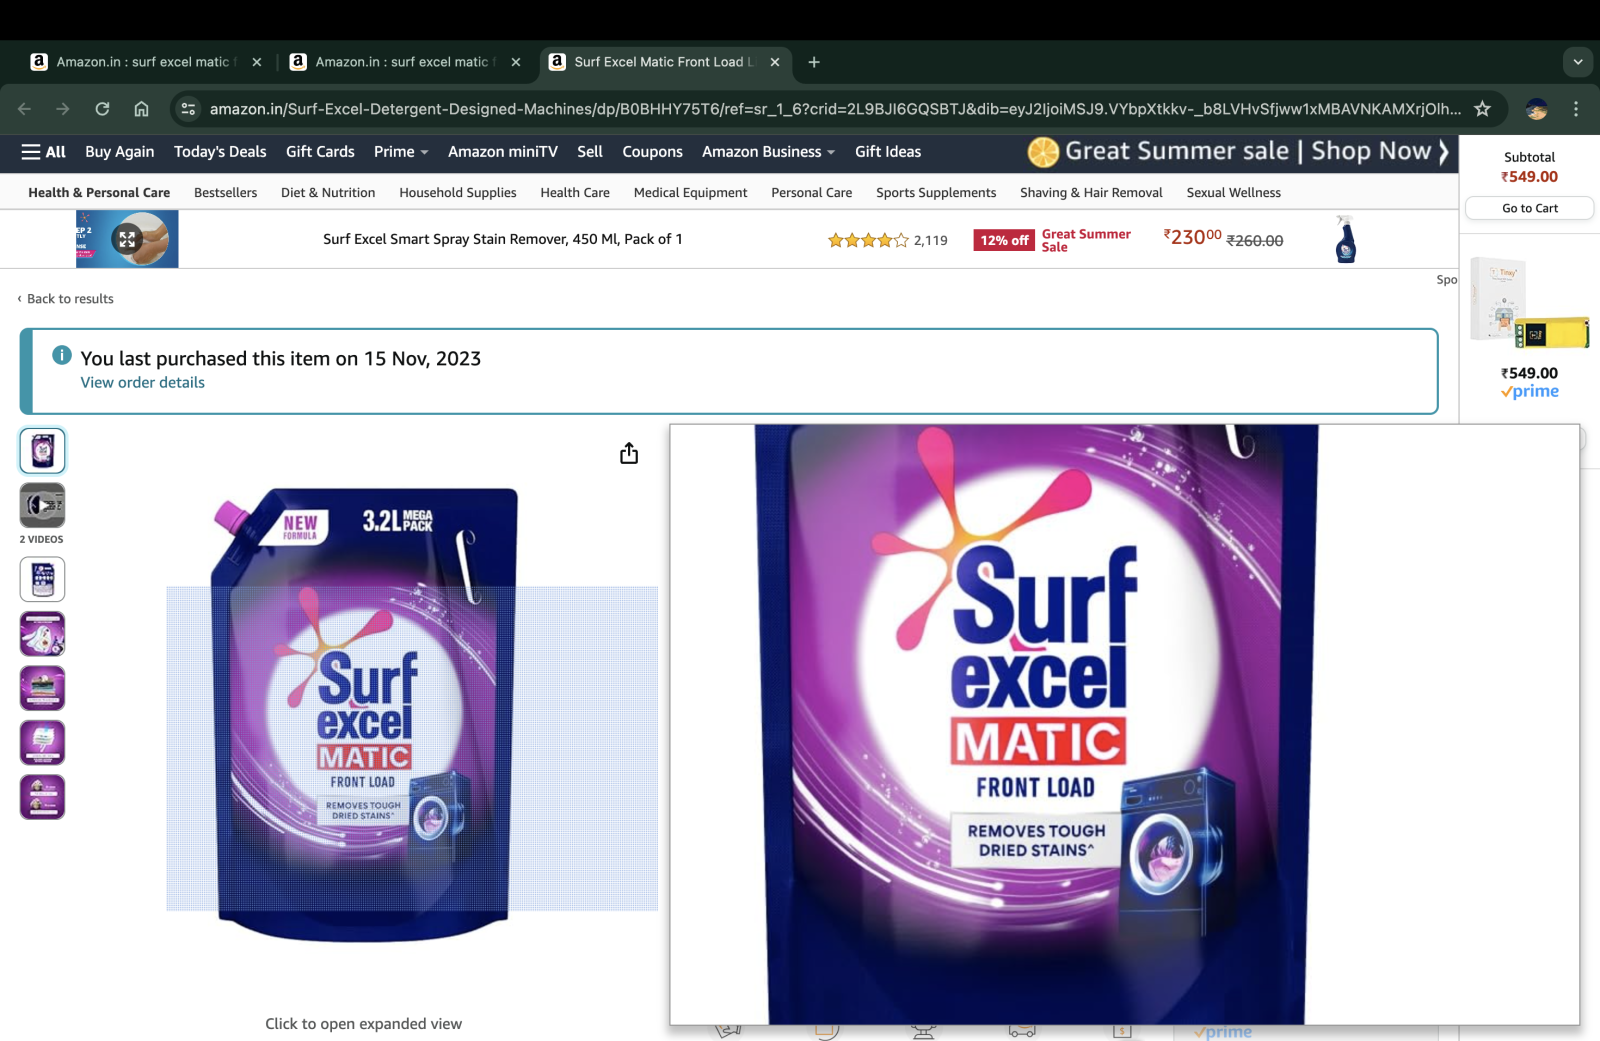The height and width of the screenshot is (1041, 1600).
Task: Click the 2,119 ratings count
Action: click(931, 241)
